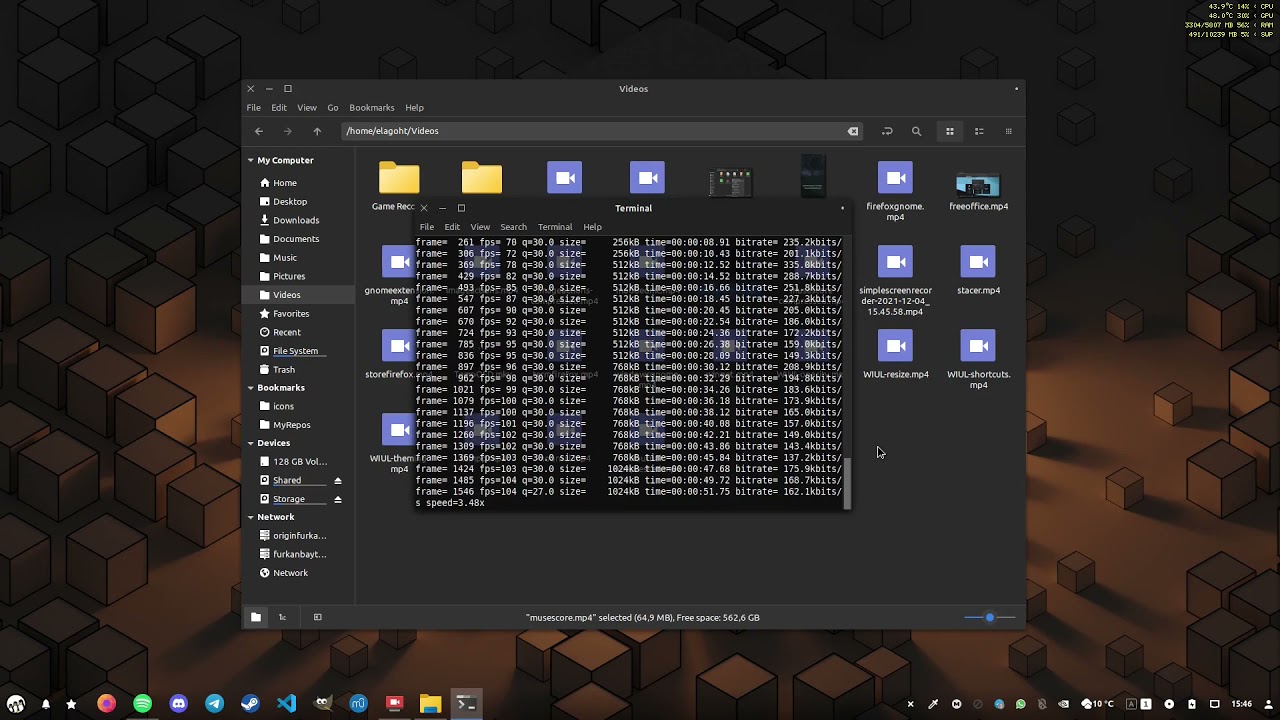The width and height of the screenshot is (1280, 720).
Task: Go up to the parent directory arrow
Action: (317, 131)
